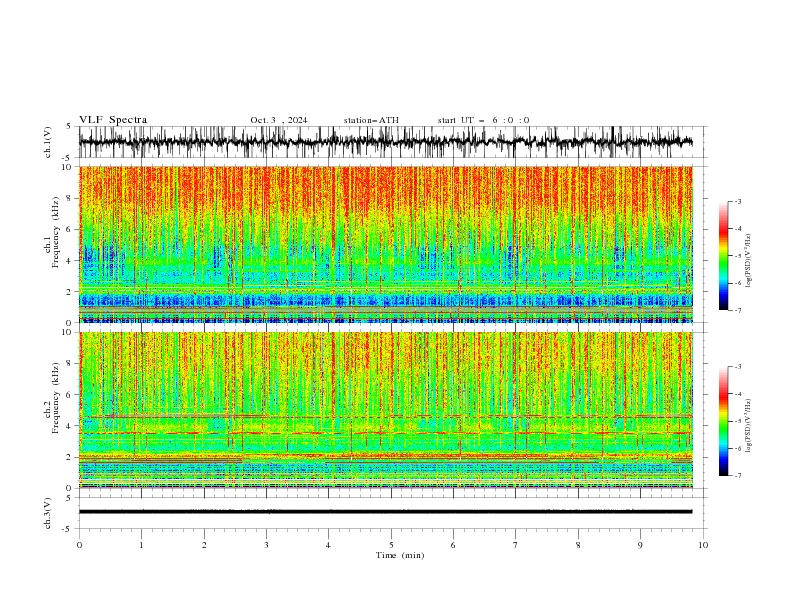Click the ch.3 voltage waveform trace
Screen dimensions: 792x612
point(386,512)
